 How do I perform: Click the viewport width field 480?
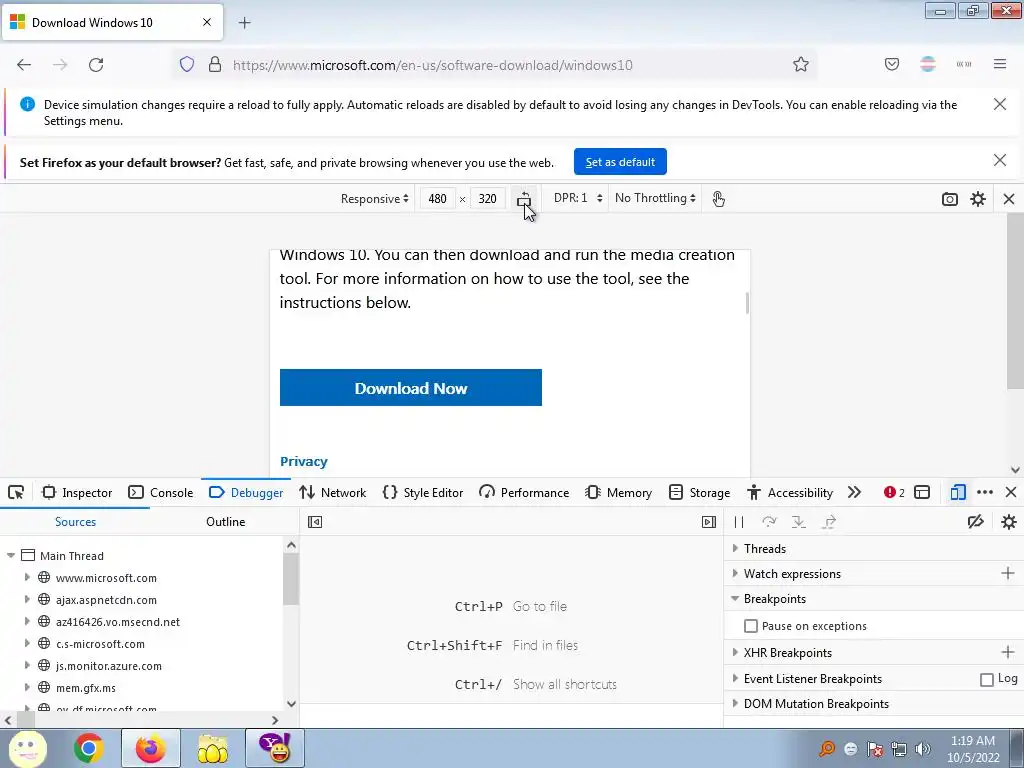coord(438,199)
